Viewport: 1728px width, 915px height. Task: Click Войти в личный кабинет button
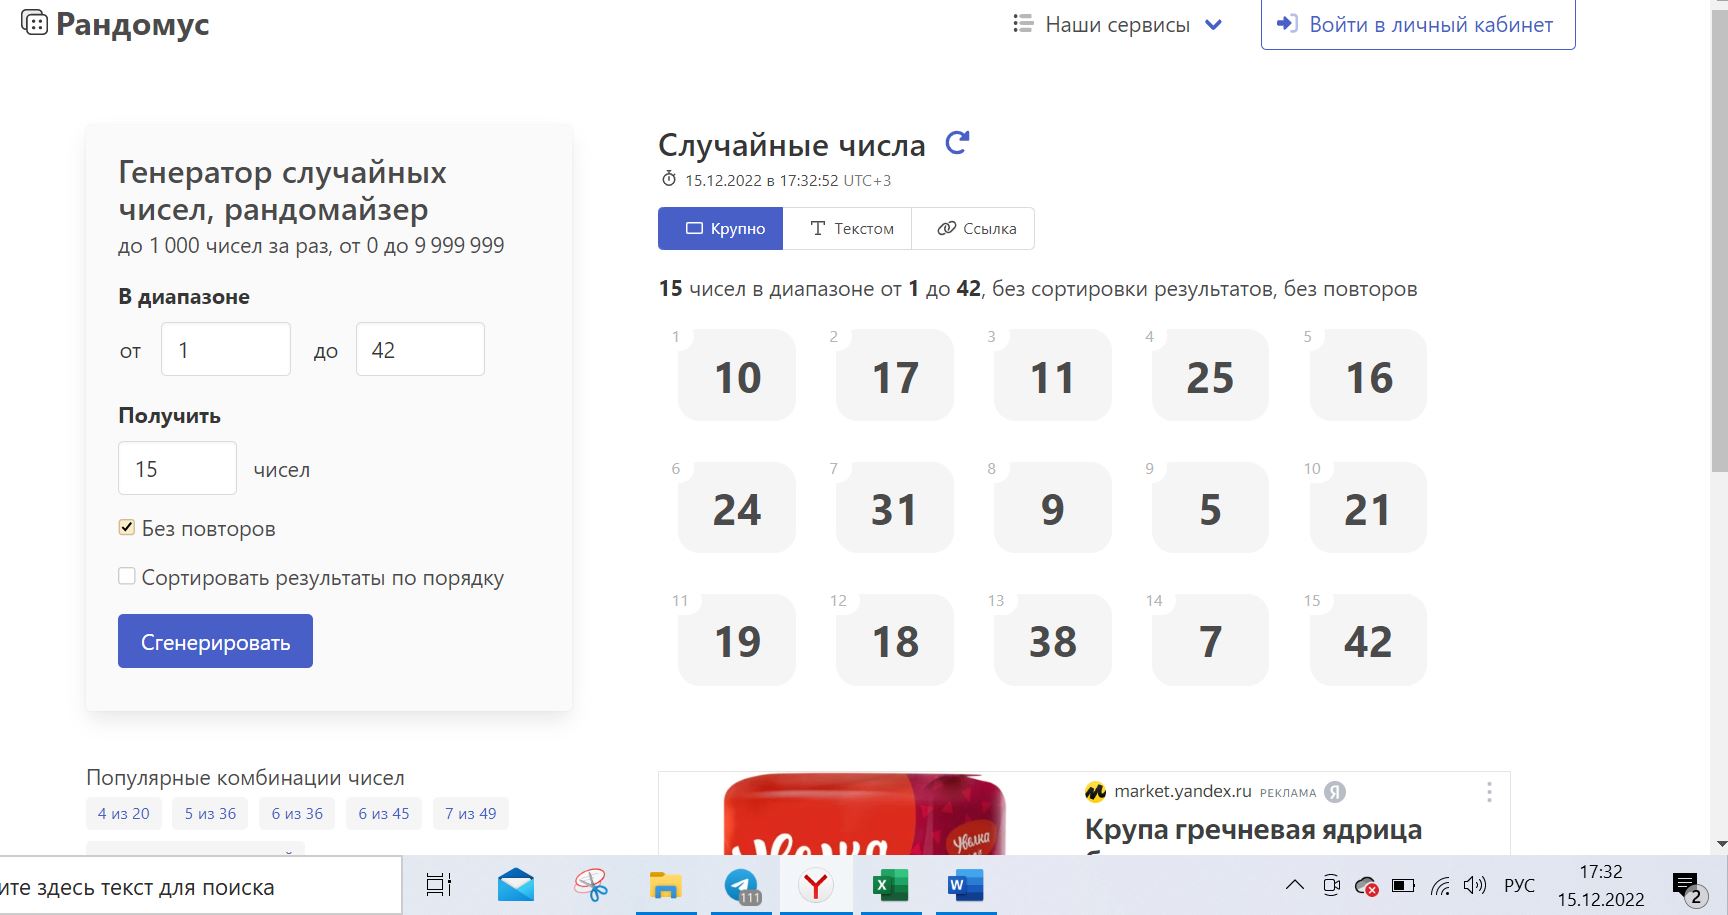(1417, 24)
